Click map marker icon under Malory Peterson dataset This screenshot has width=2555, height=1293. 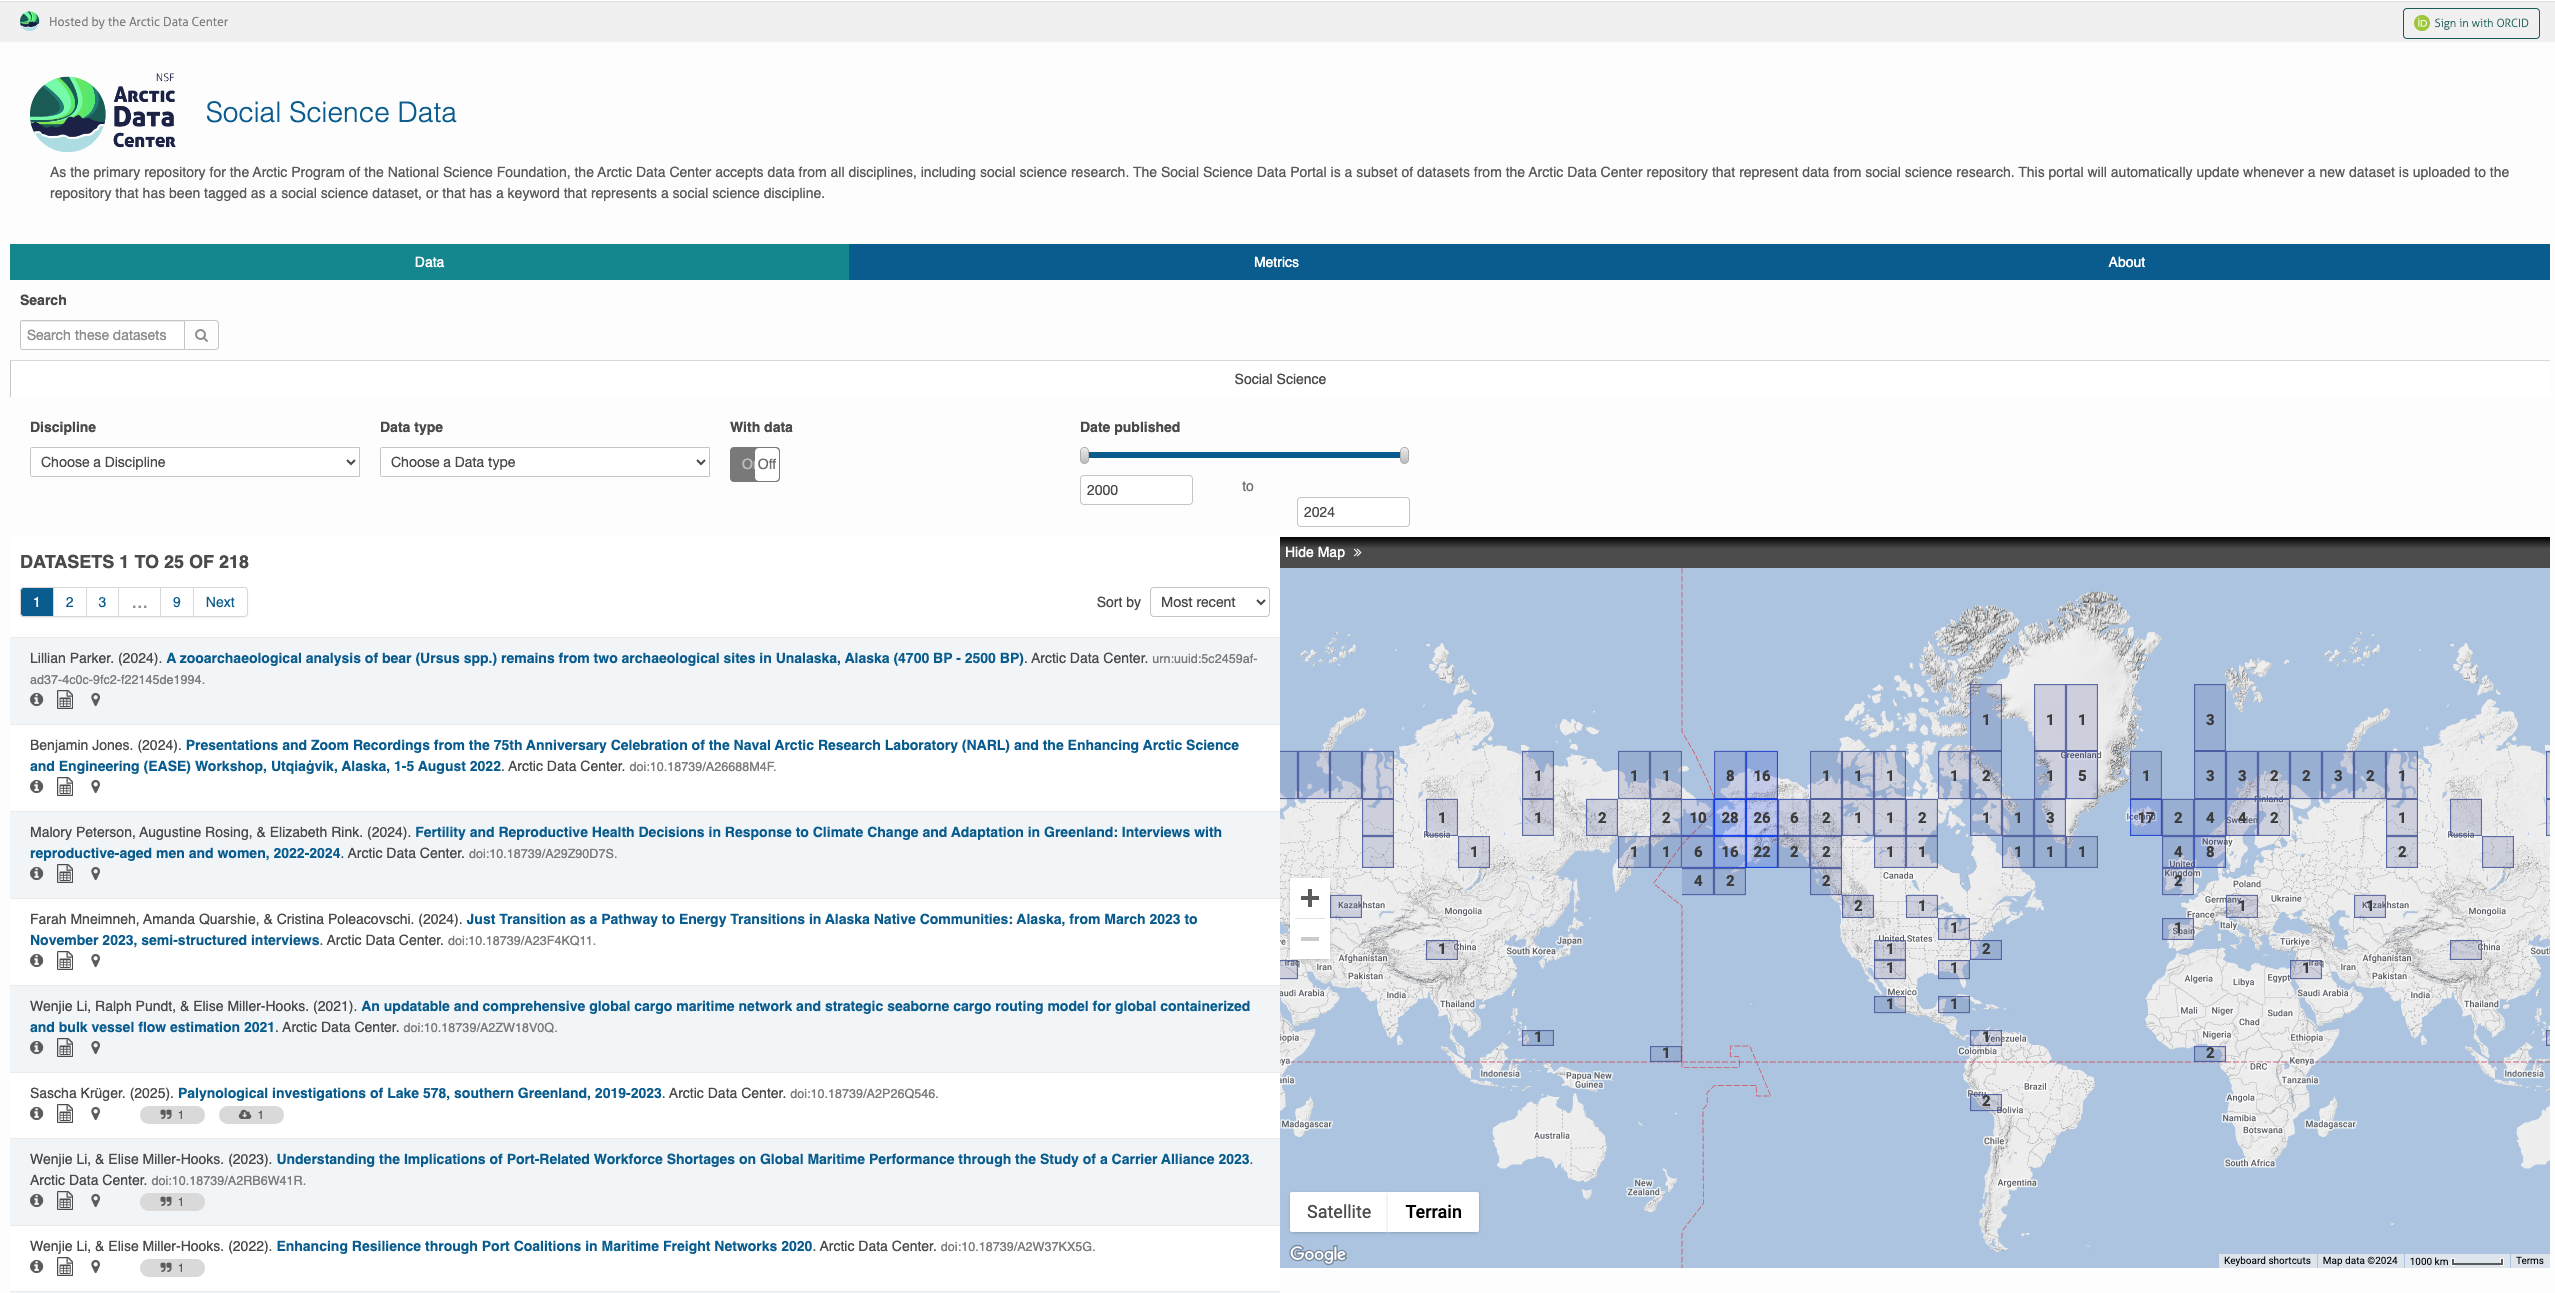96,874
